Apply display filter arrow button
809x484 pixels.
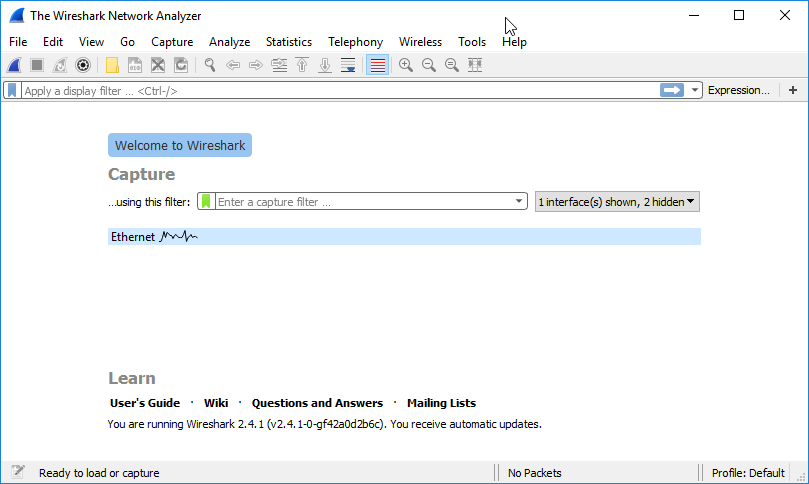(672, 90)
